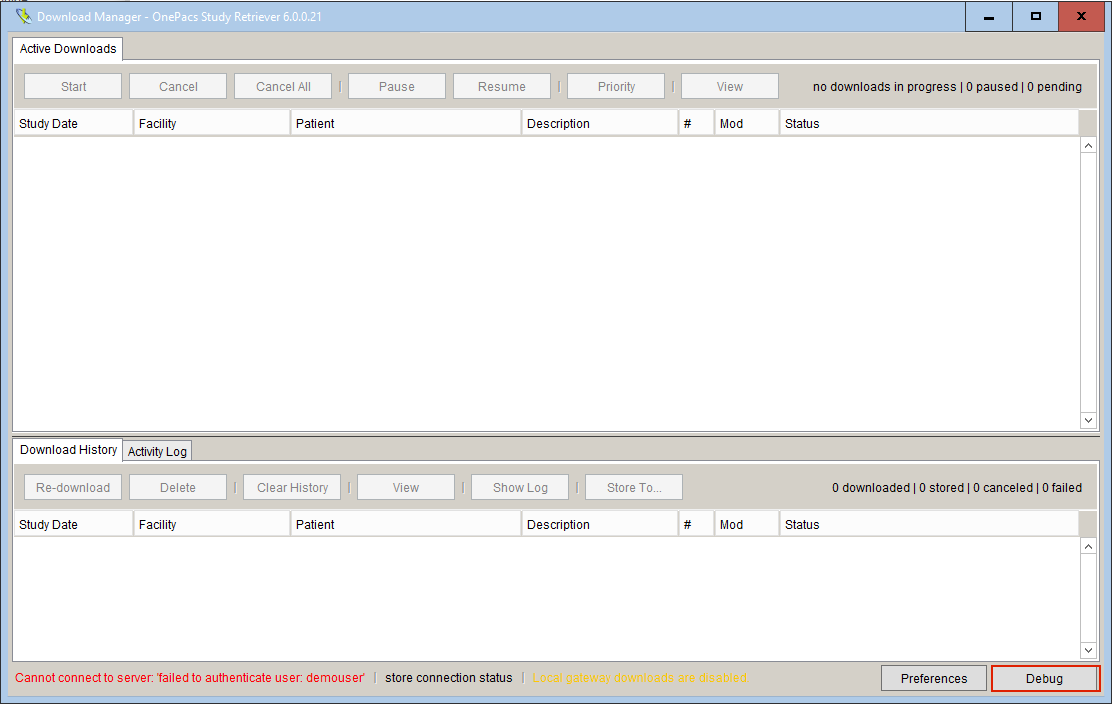
Task: Close the Download Manager window
Action: tap(1082, 16)
